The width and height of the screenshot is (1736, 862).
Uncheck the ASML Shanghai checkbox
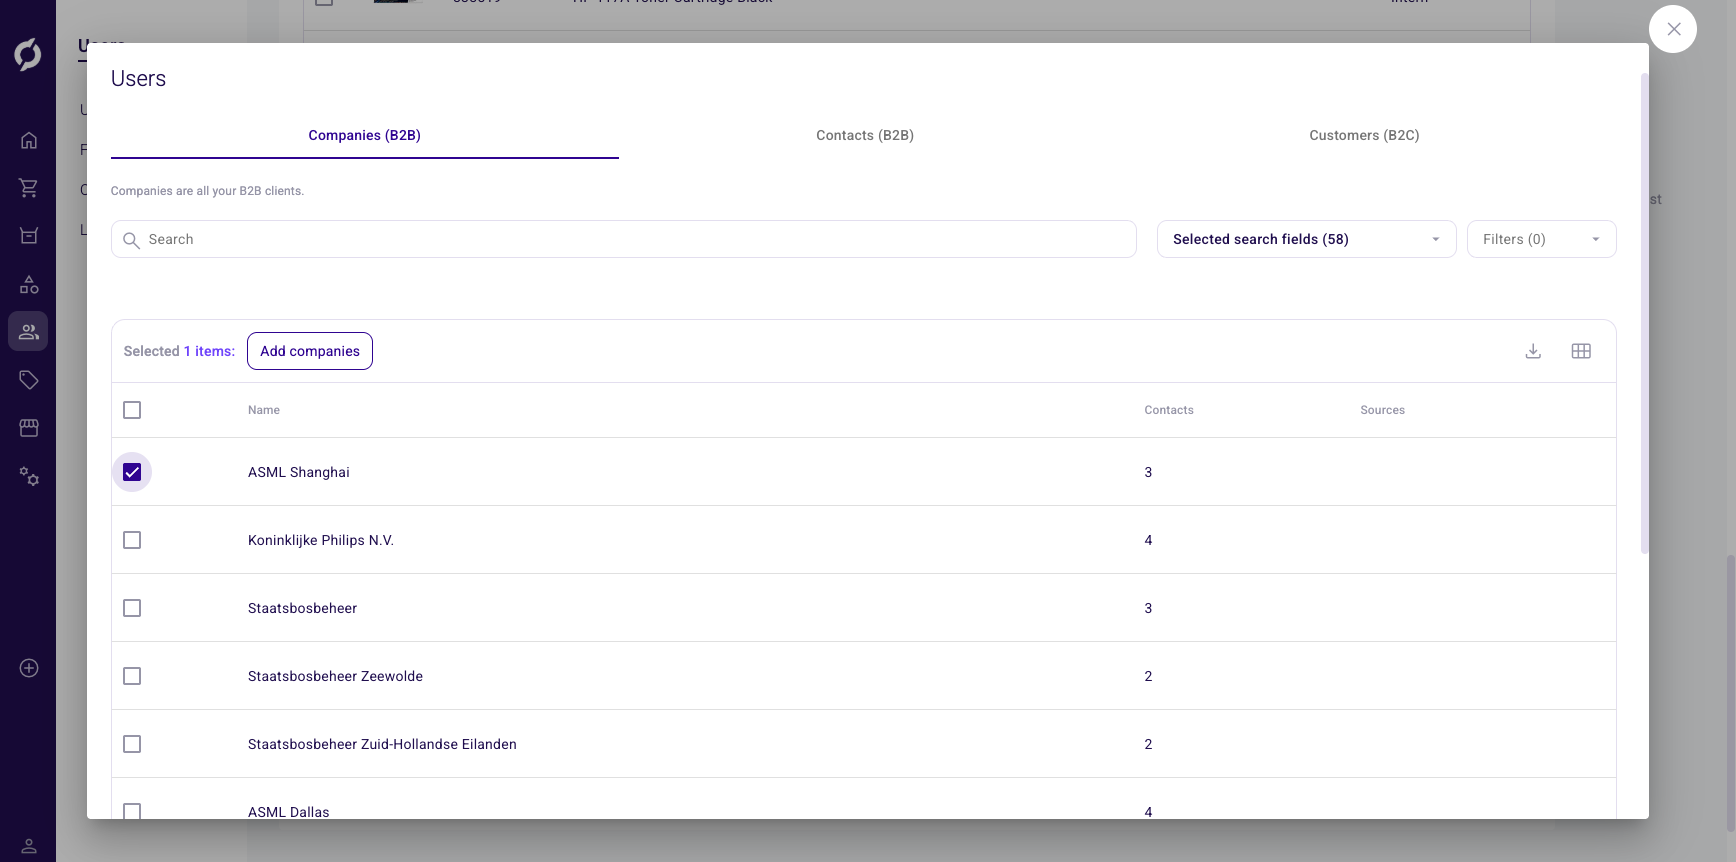[x=132, y=472]
